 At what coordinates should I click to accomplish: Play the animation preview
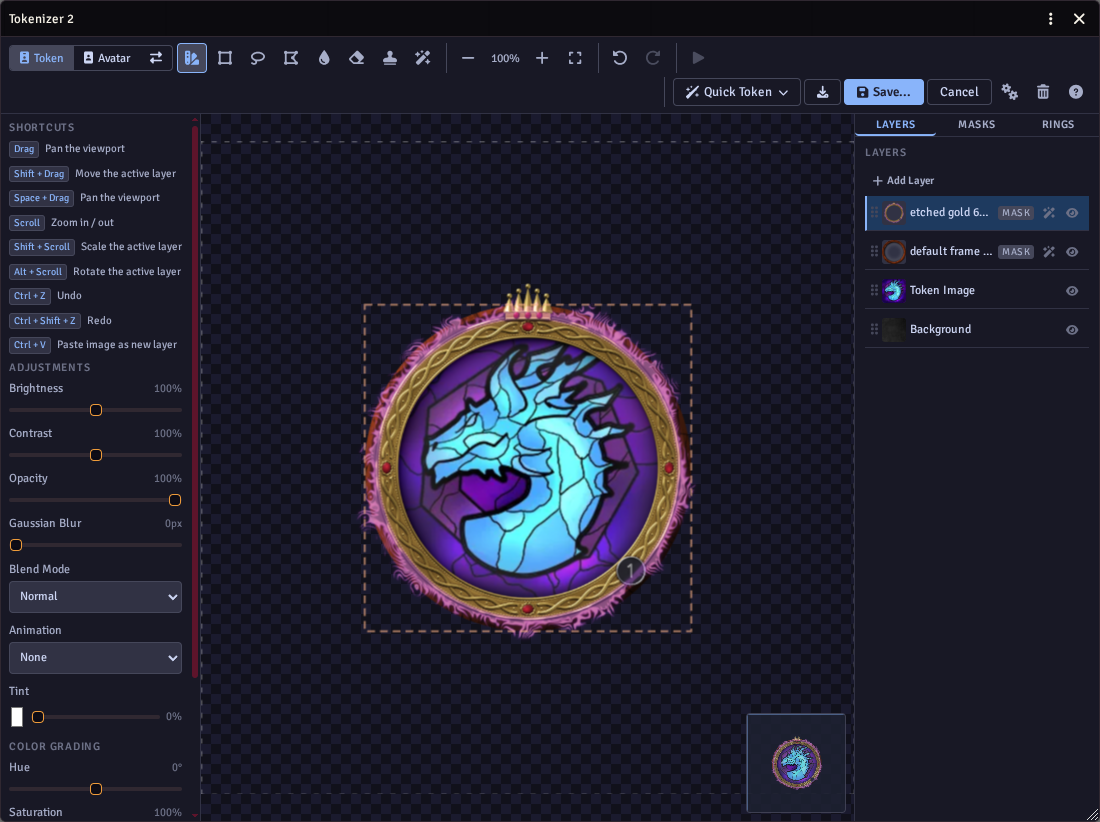[x=697, y=58]
